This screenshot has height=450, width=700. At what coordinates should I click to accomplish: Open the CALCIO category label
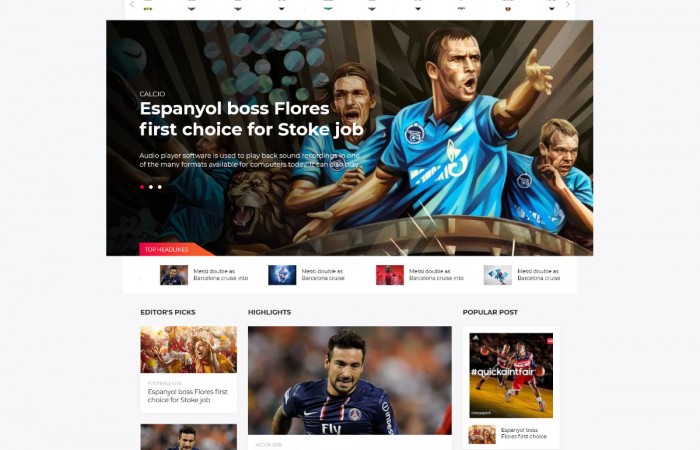(x=152, y=94)
